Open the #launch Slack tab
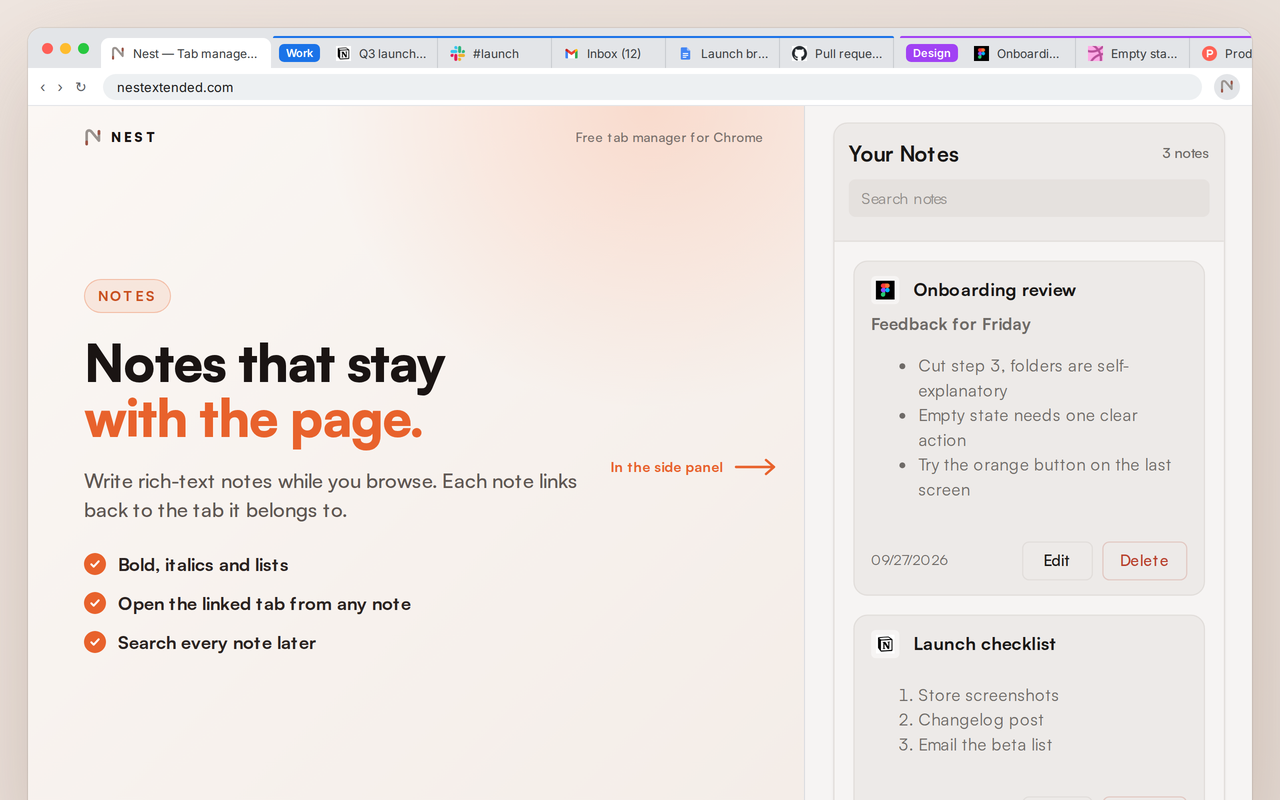Viewport: 1280px width, 800px height. point(494,53)
